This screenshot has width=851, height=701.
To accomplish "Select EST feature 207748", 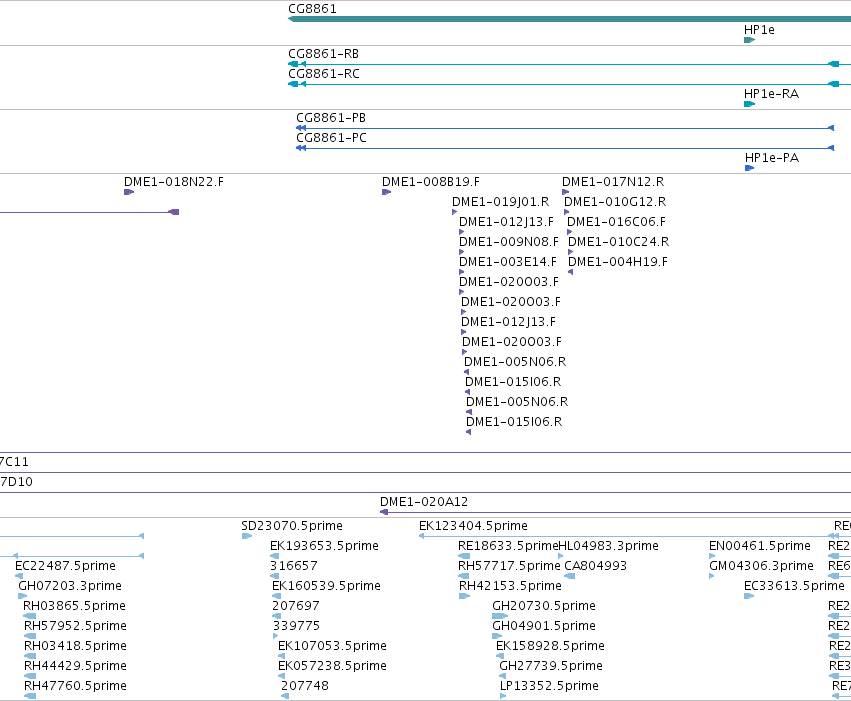I will pyautogui.click(x=285, y=697).
